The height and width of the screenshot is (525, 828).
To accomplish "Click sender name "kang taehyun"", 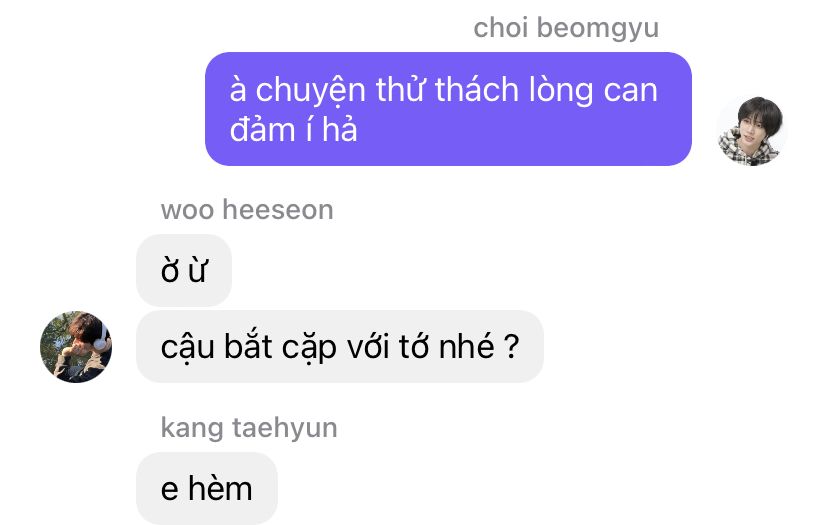I will click(249, 428).
